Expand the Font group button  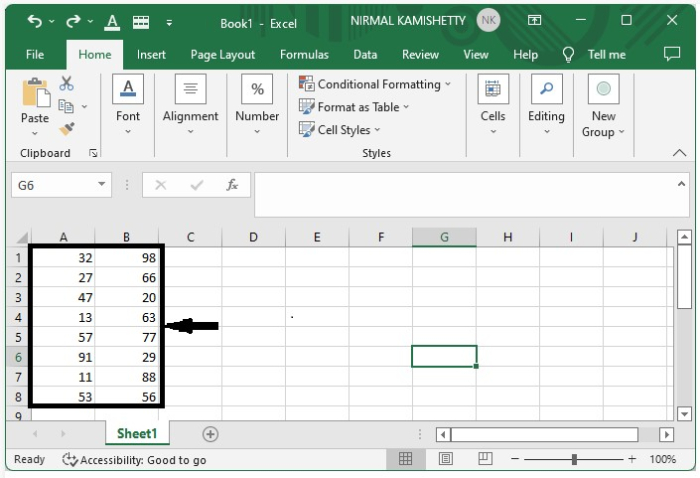click(x=128, y=105)
